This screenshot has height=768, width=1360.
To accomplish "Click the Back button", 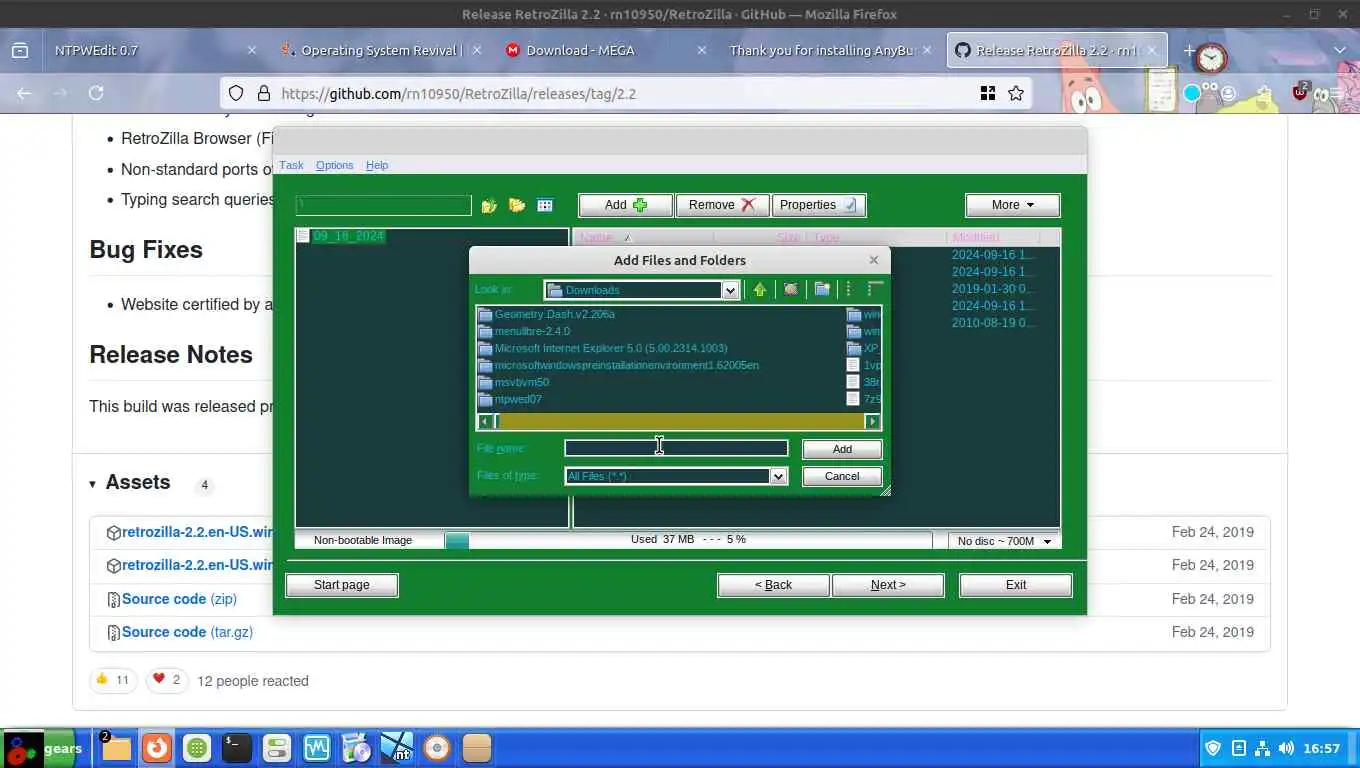I will (x=773, y=585).
